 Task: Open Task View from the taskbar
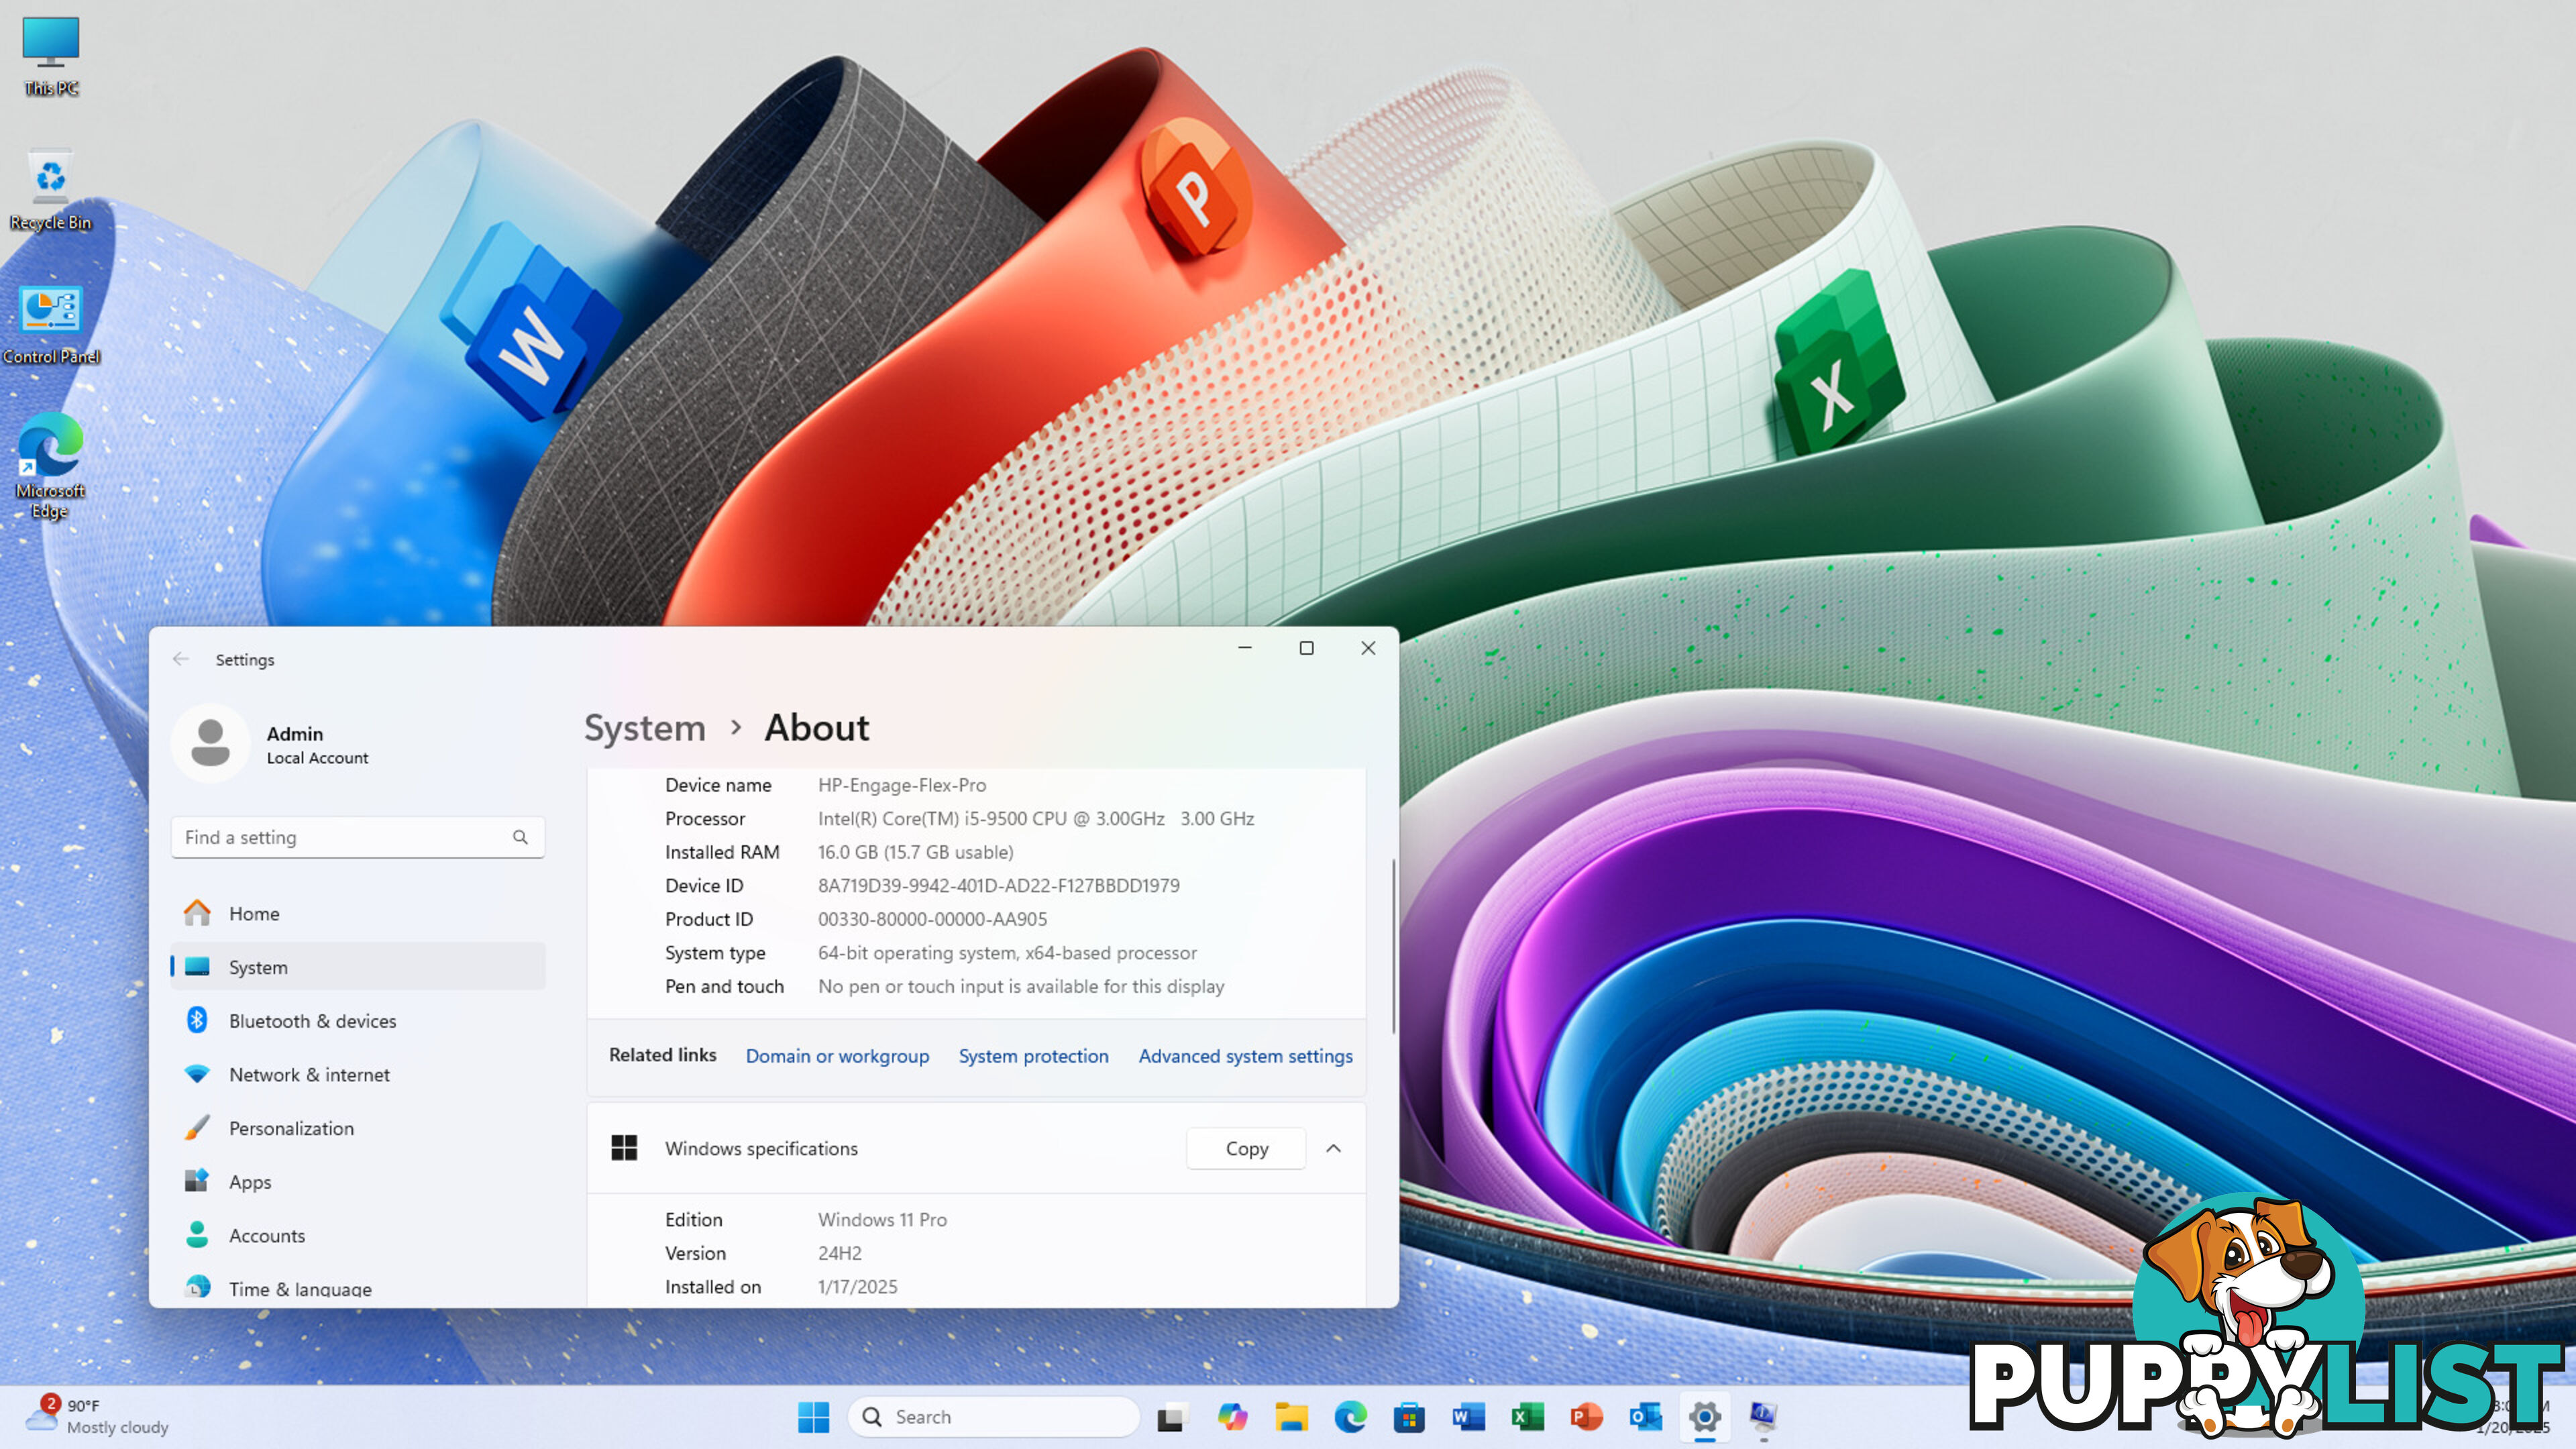(1171, 1416)
